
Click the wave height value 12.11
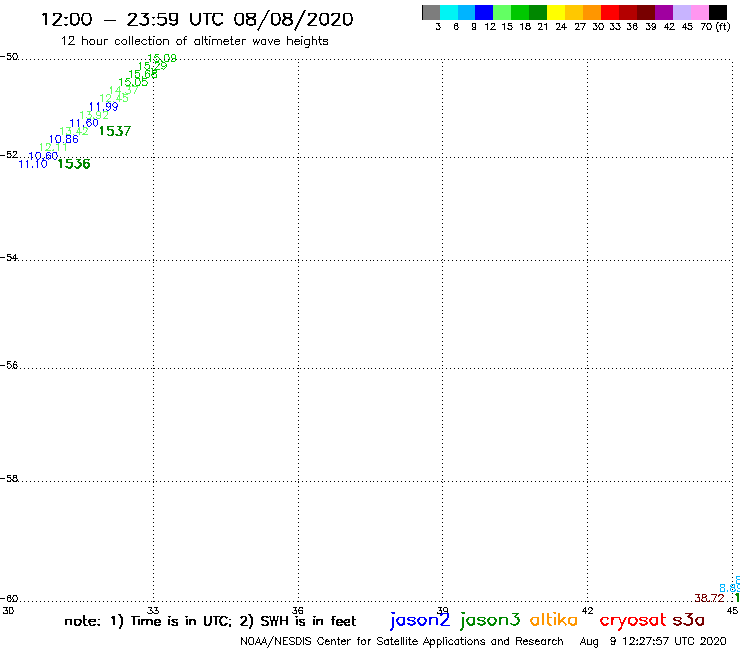click(53, 147)
